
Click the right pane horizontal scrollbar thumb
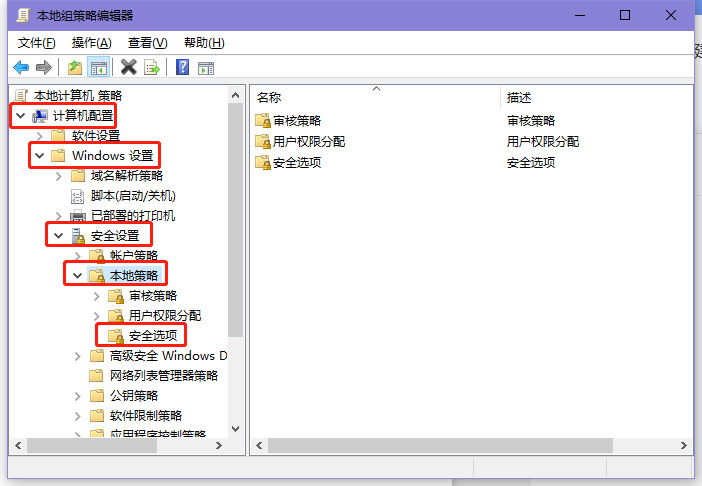(440, 445)
